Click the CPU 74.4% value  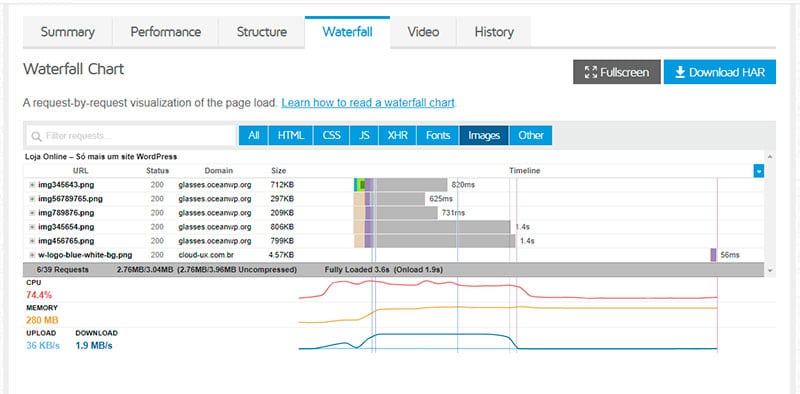pos(39,295)
